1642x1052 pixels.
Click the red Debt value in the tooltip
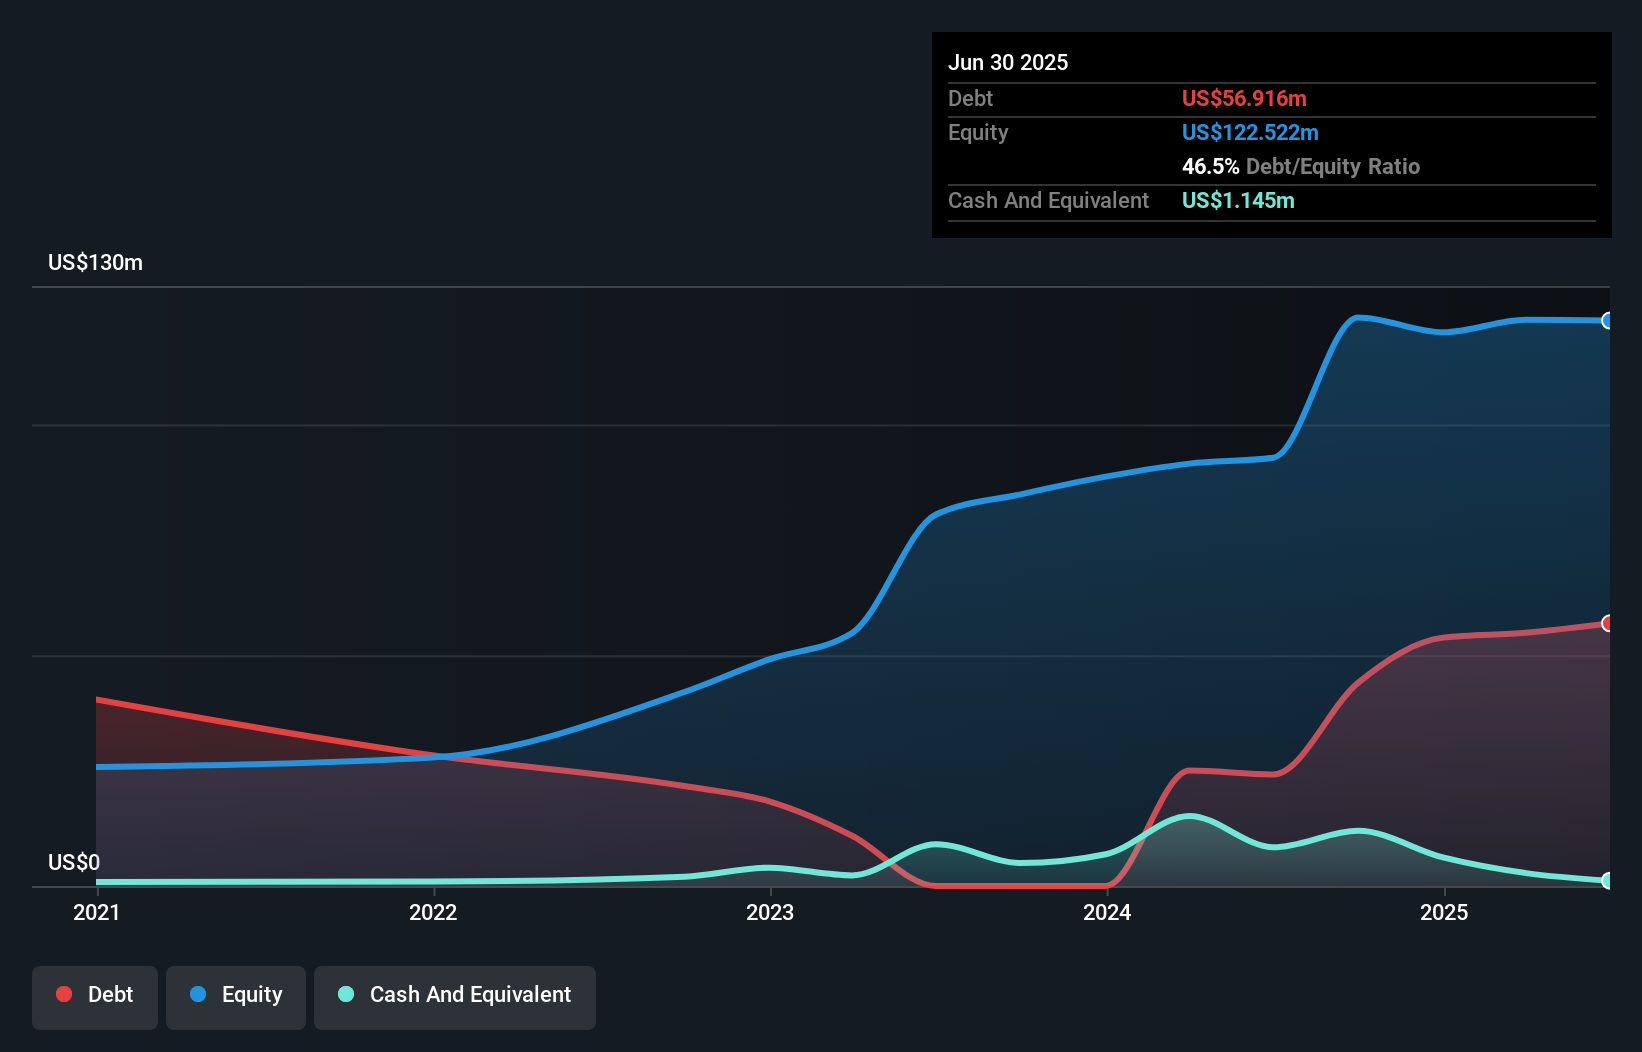pyautogui.click(x=1243, y=98)
